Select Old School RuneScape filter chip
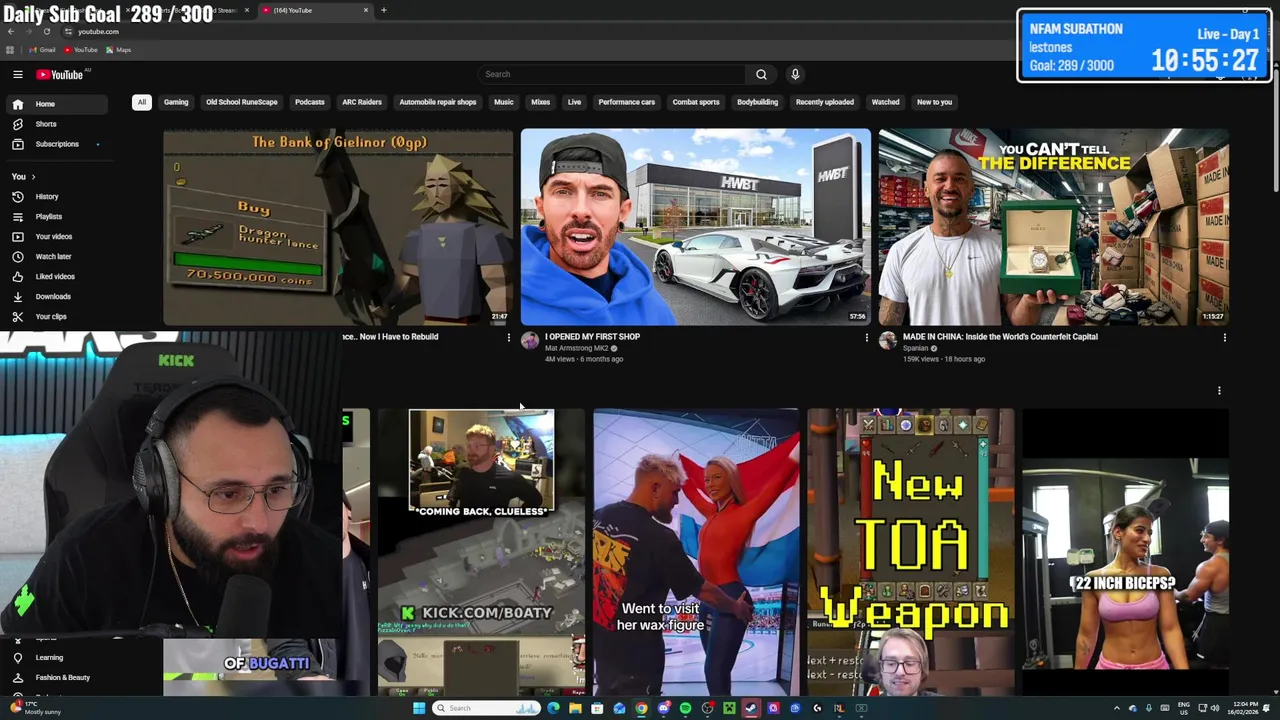1280x720 pixels. click(x=242, y=102)
